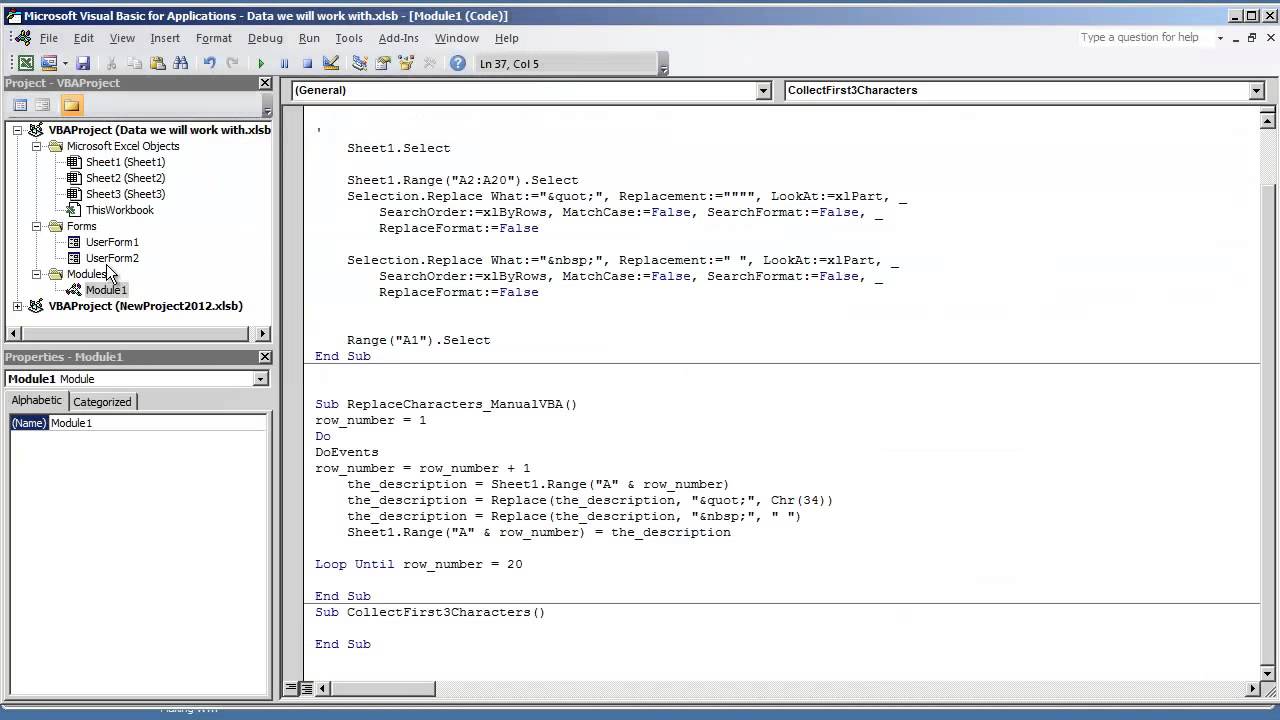Image resolution: width=1280 pixels, height=720 pixels.
Task: Close the Properties - Module1 panel
Action: tap(265, 357)
